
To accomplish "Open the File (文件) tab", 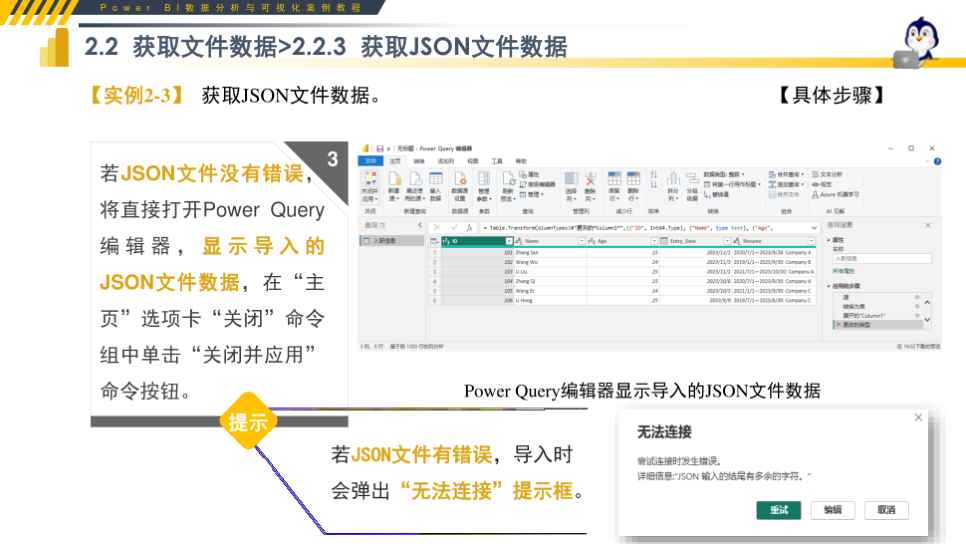I will point(371,161).
